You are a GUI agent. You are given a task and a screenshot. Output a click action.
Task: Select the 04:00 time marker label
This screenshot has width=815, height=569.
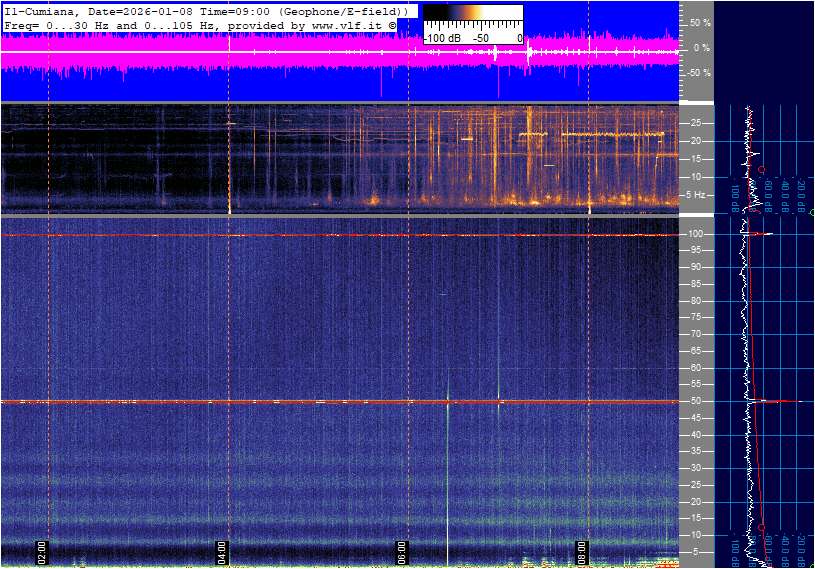[x=222, y=551]
